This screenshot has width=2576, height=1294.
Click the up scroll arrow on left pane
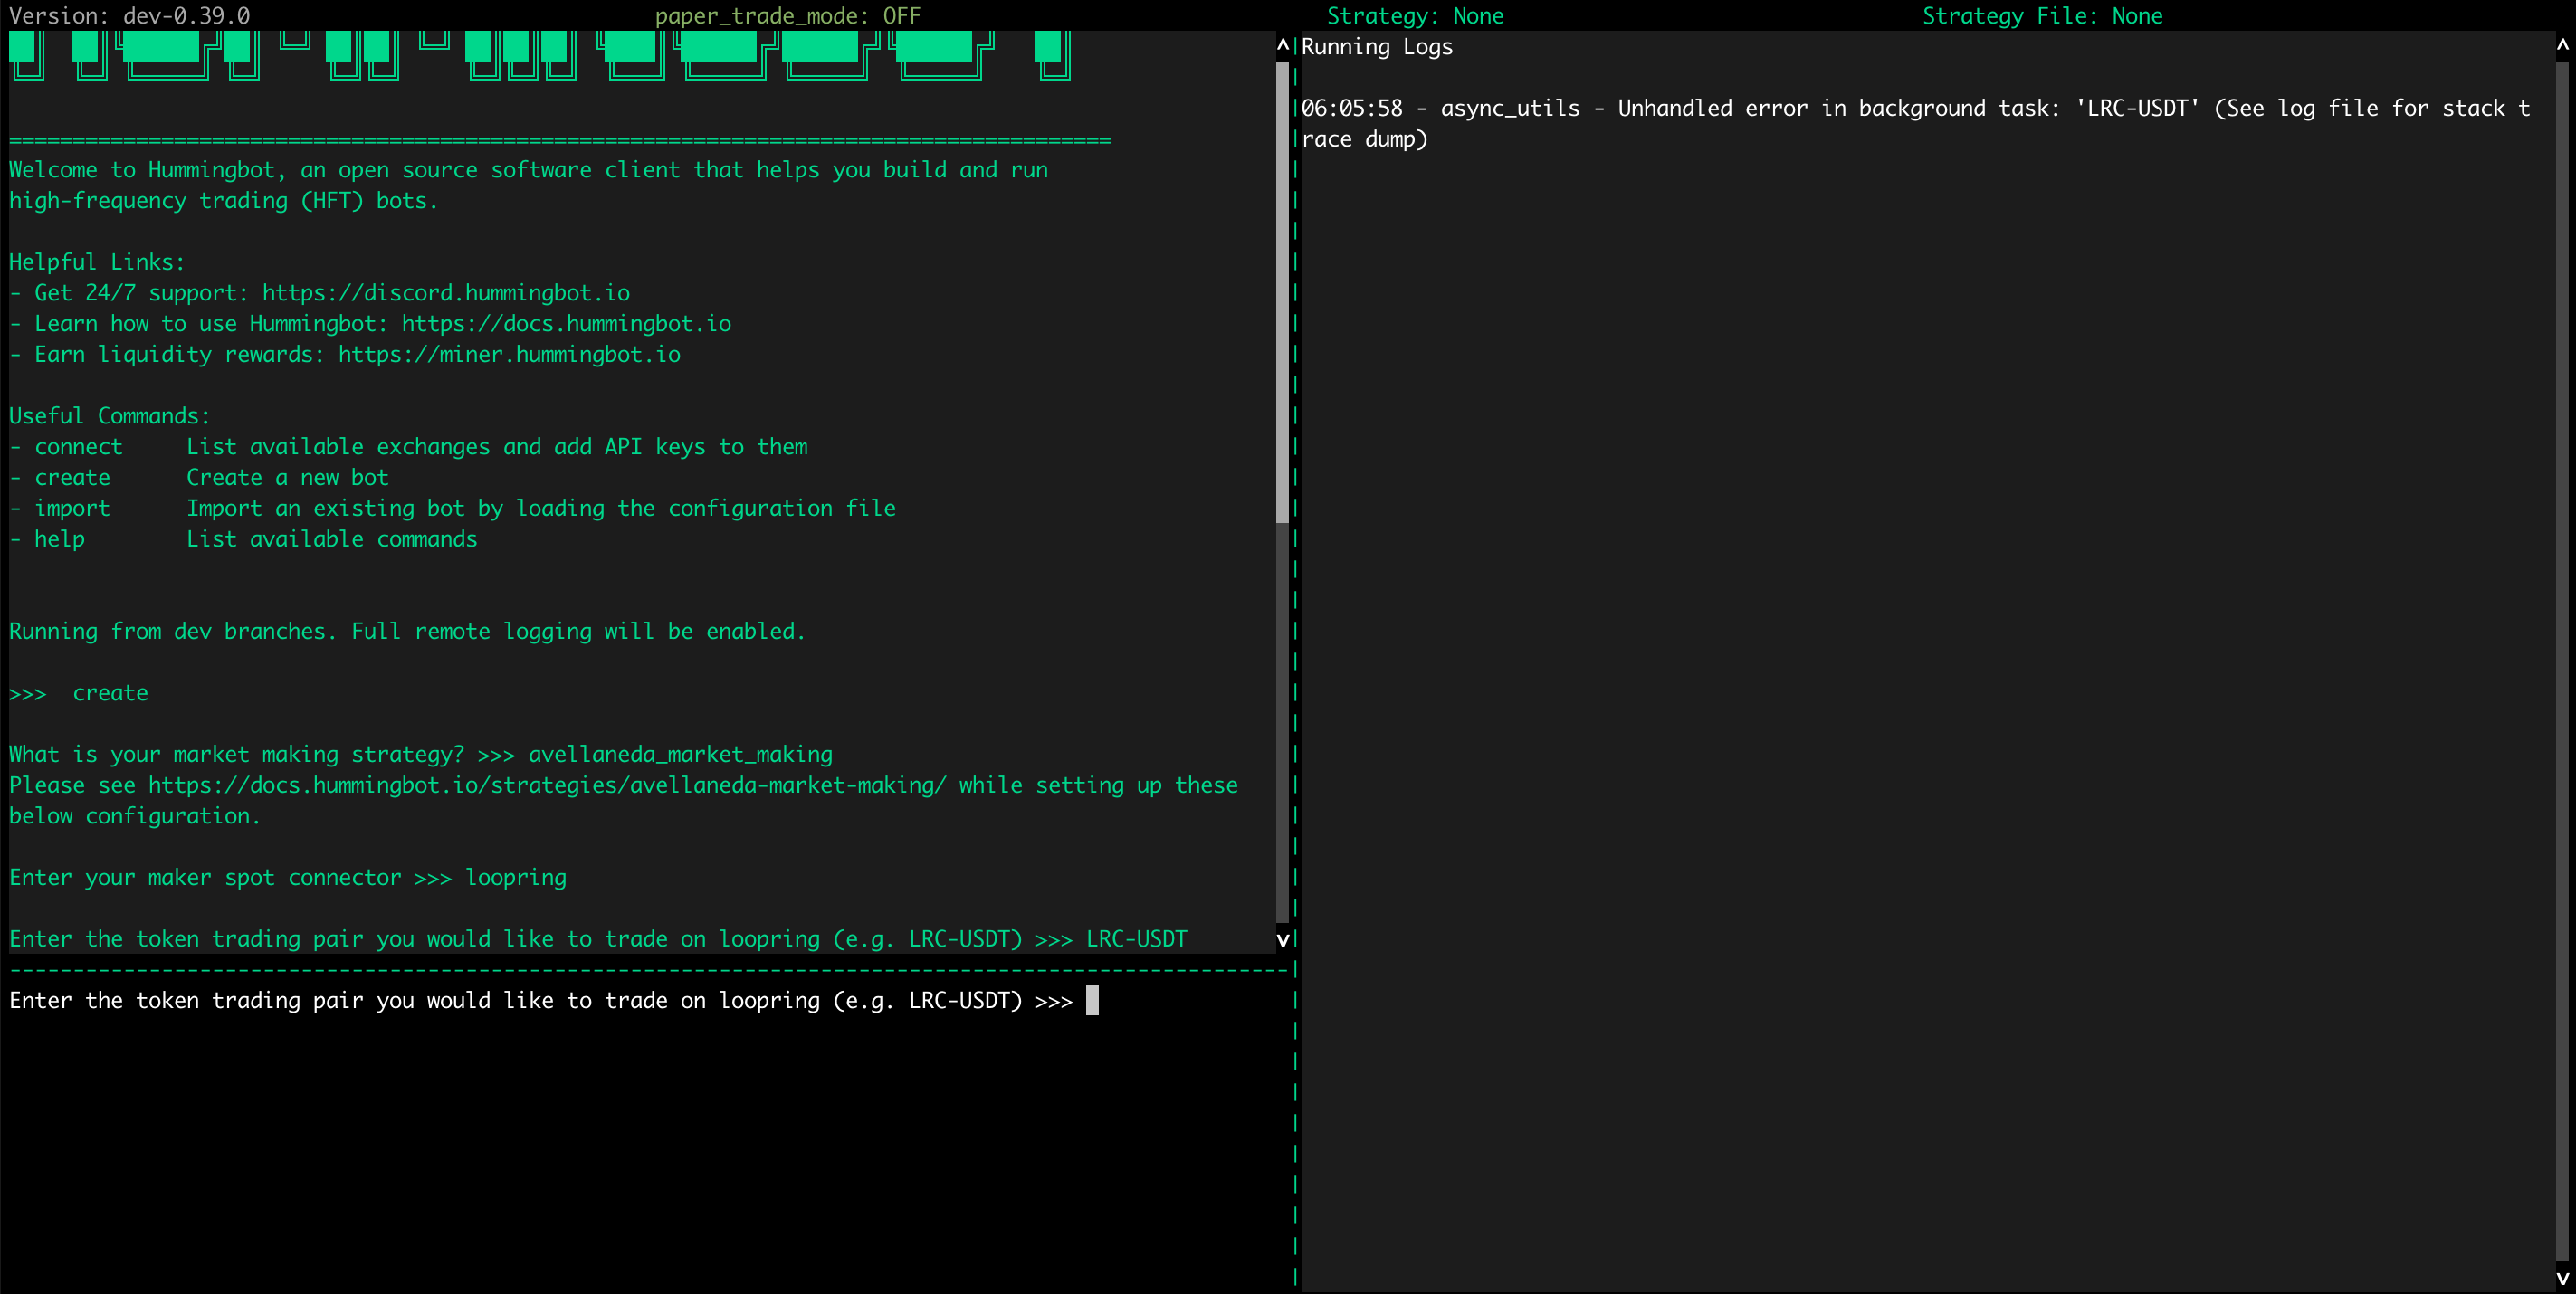point(1283,45)
